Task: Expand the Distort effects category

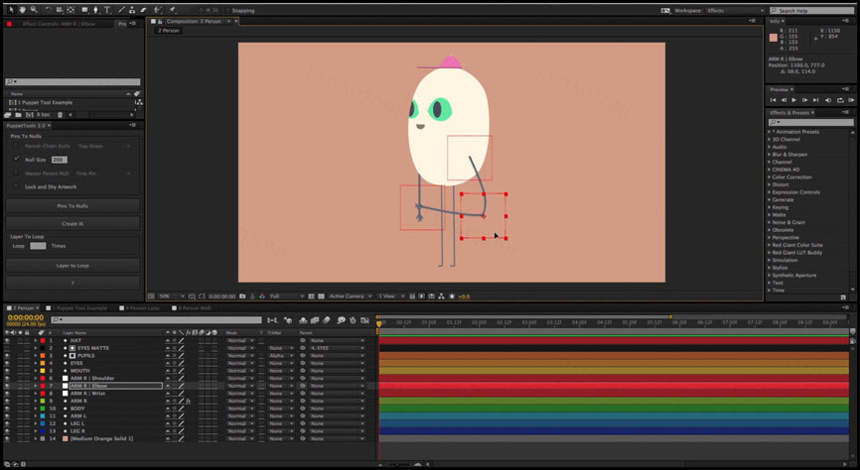Action: point(770,185)
